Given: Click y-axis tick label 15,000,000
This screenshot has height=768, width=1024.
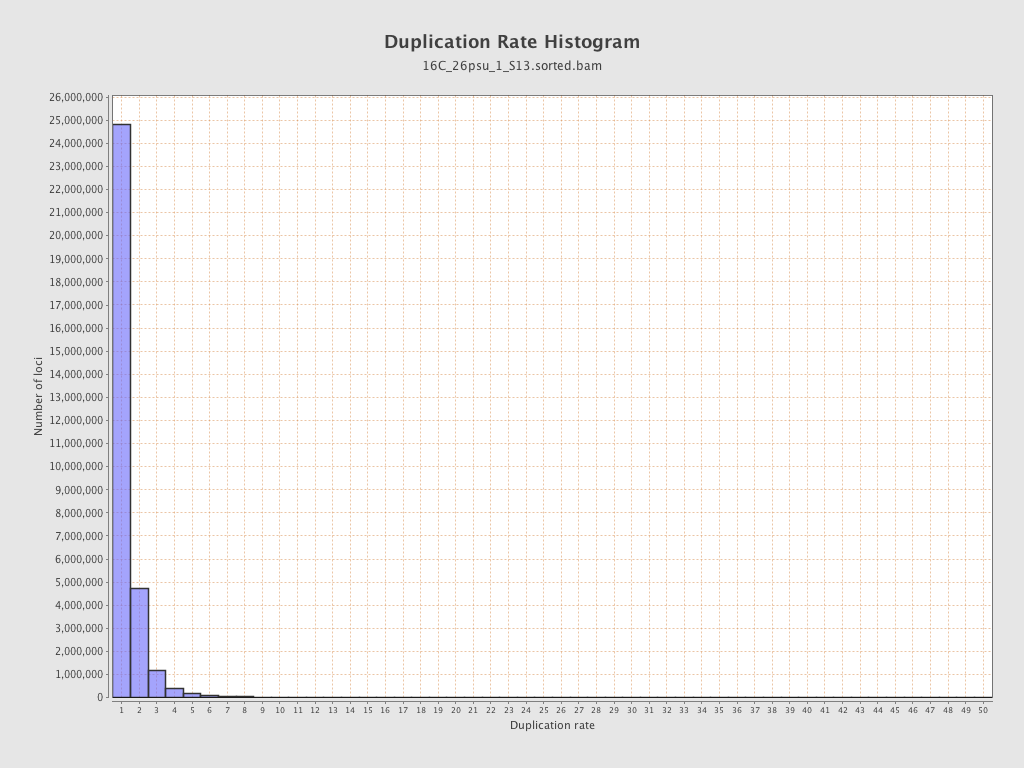Looking at the screenshot, I should 76,351.
